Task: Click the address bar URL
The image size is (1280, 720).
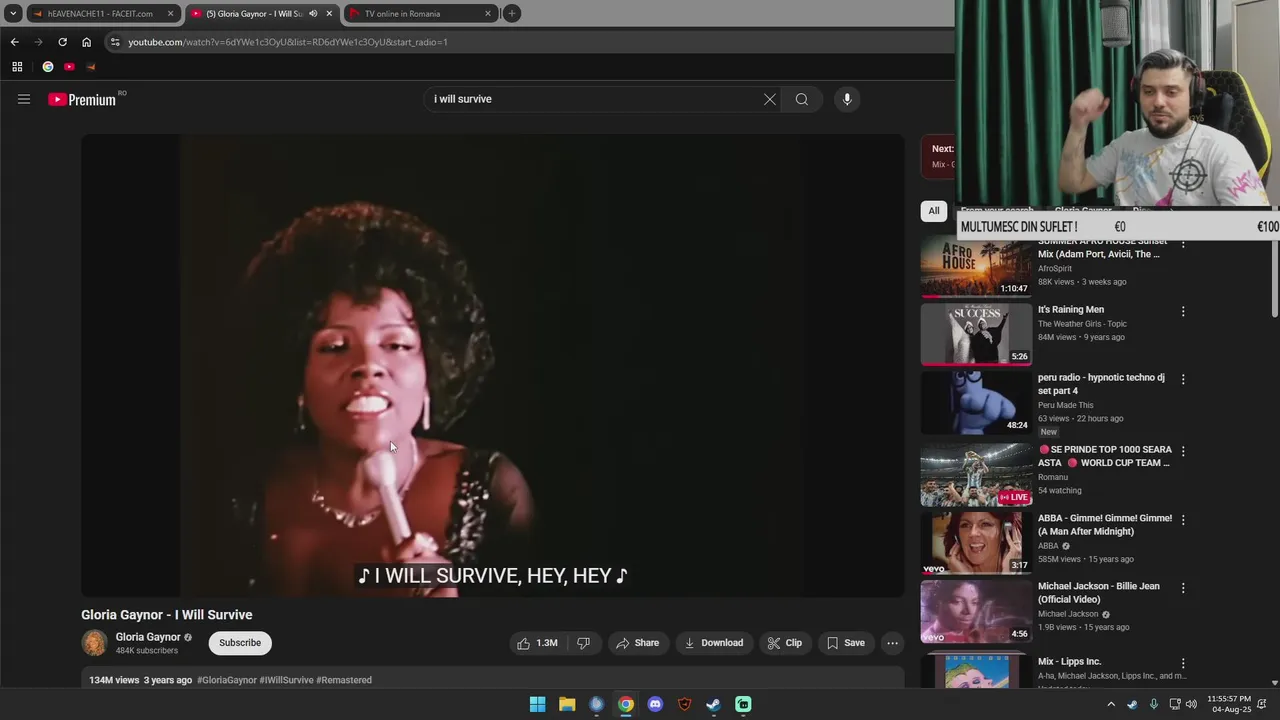Action: [288, 42]
